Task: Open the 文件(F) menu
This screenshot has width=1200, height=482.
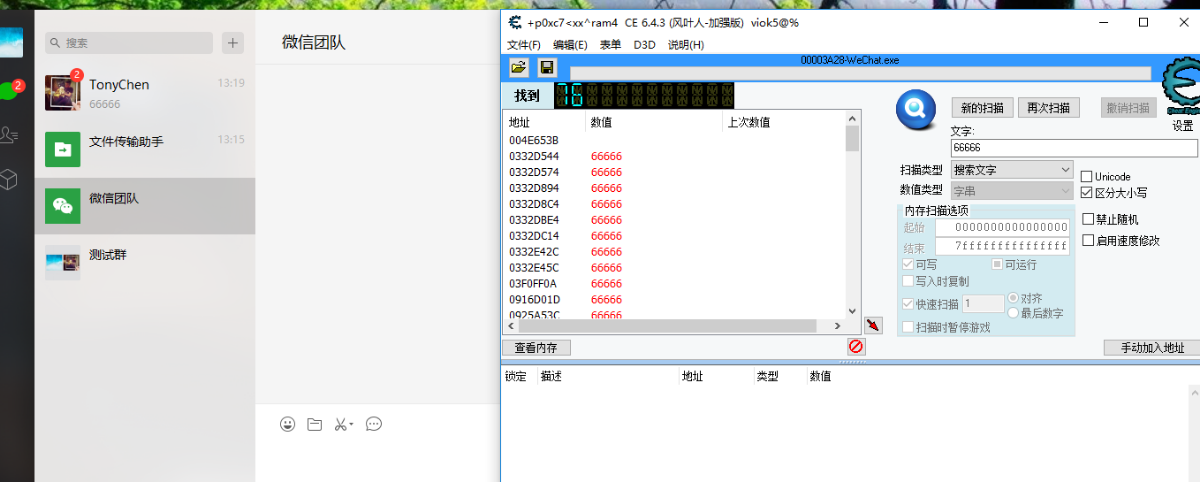Action: pos(524,45)
